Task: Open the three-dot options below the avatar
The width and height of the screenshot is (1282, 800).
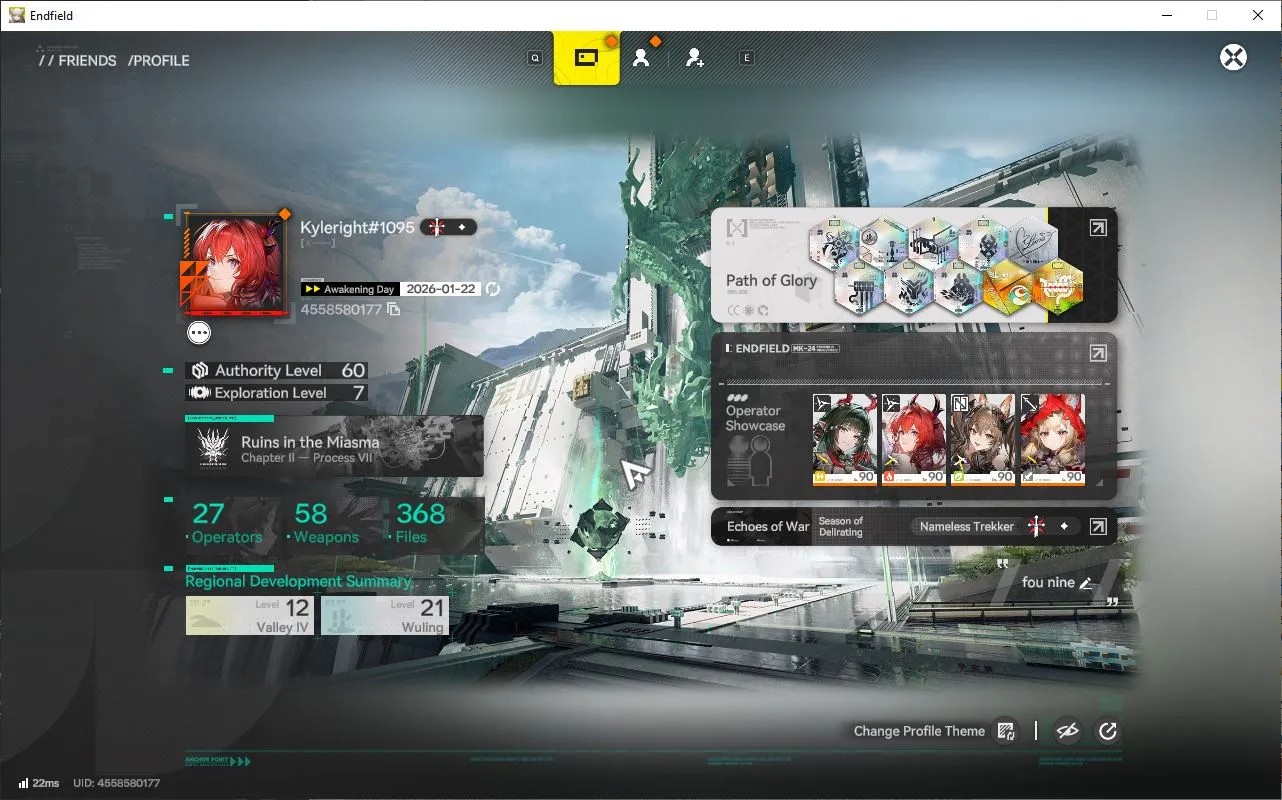Action: tap(199, 333)
